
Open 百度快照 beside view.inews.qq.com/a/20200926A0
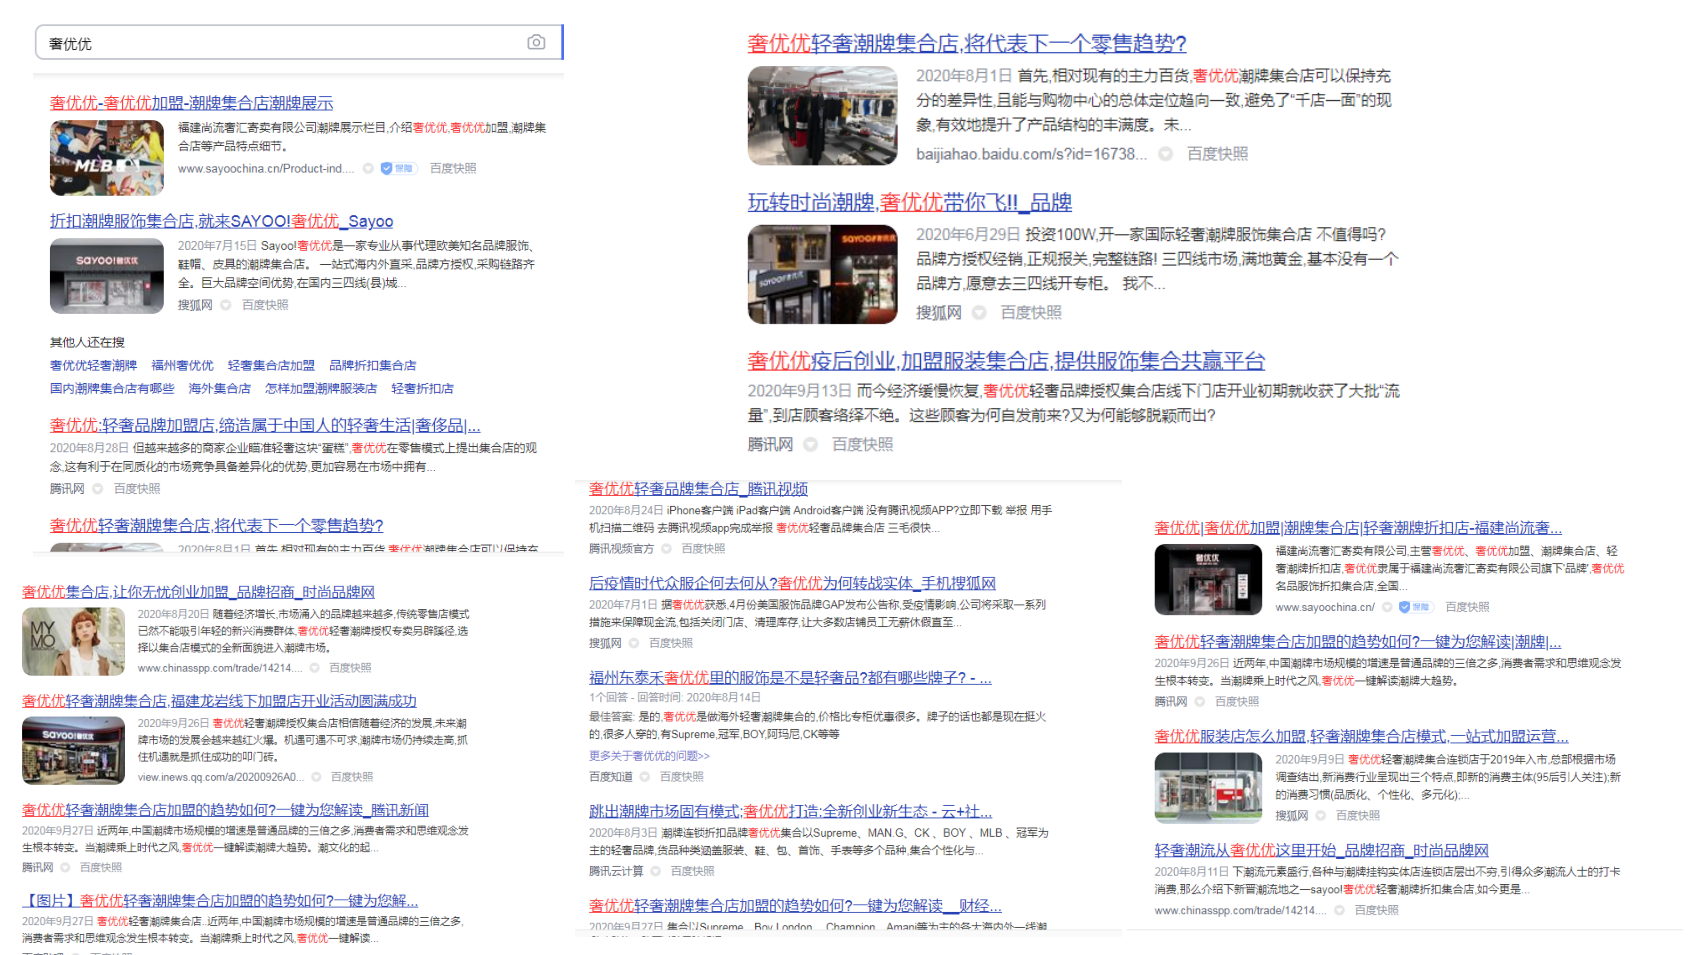[352, 777]
